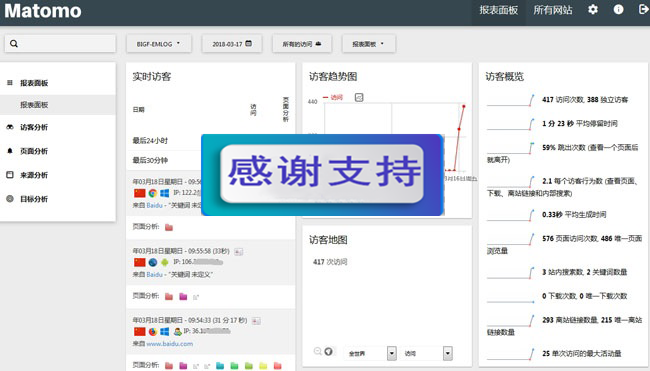Click the Baidu link in the 09:55:58 visit
Viewport: 650px width, 371px height.
tap(154, 274)
